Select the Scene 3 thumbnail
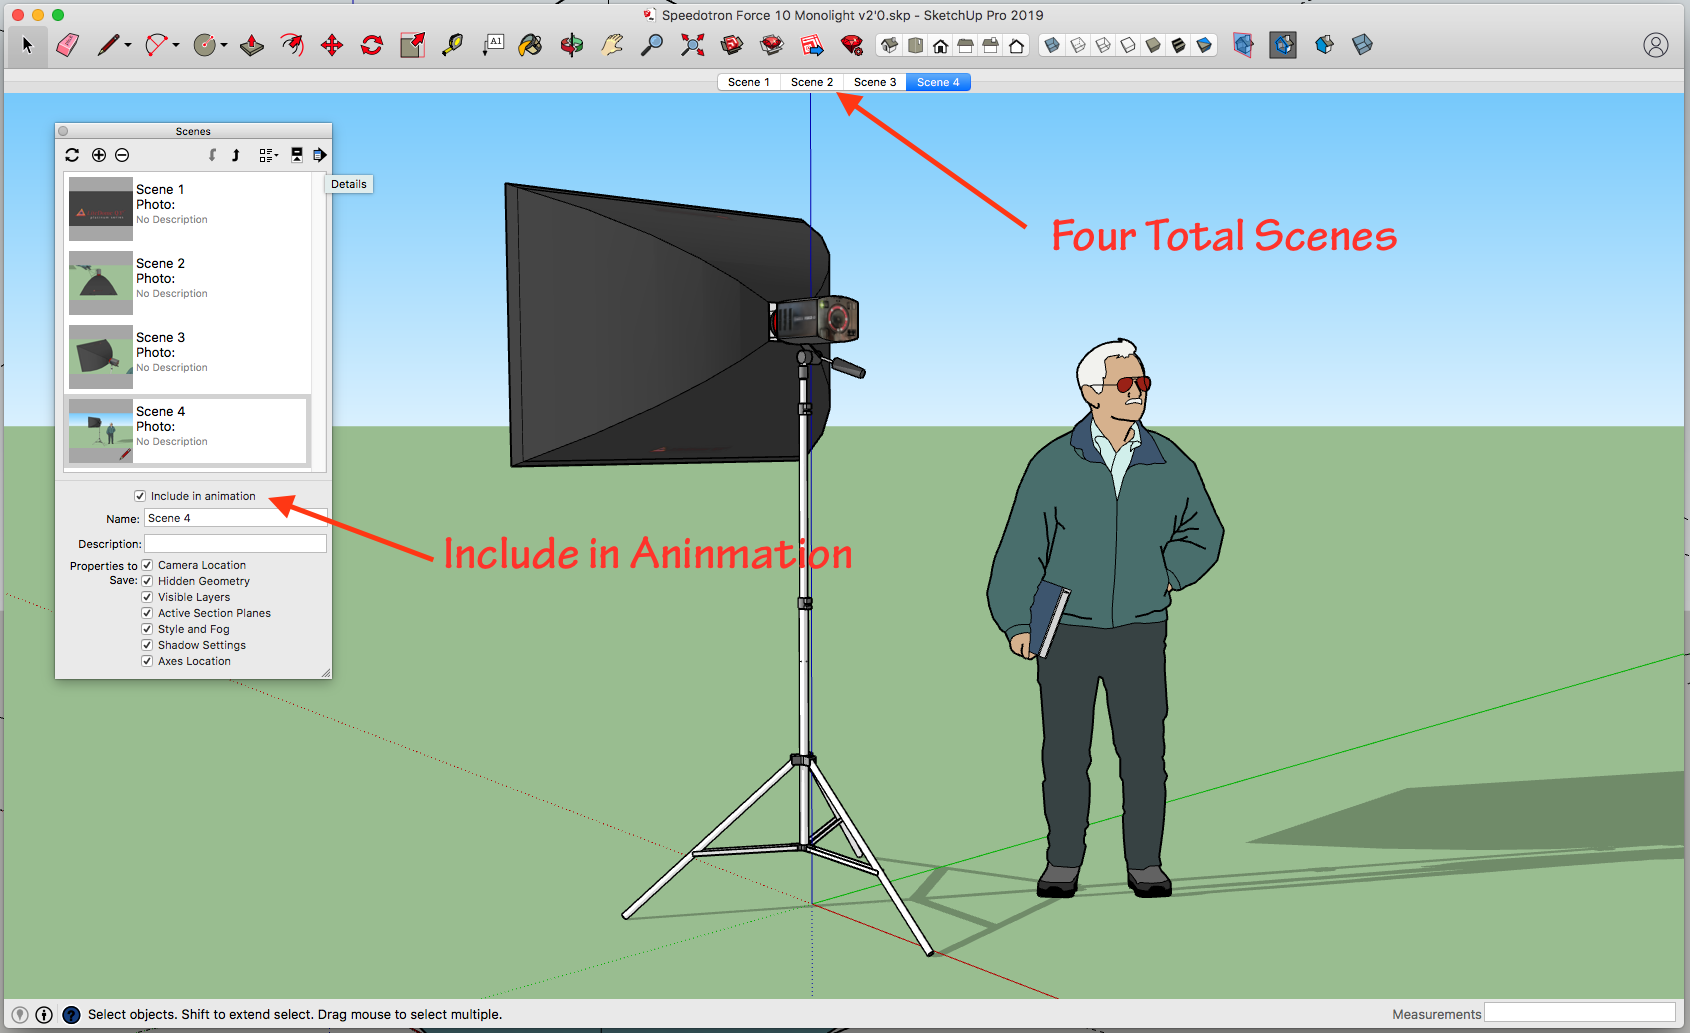Screen dimensions: 1690x1033 coord(100,356)
